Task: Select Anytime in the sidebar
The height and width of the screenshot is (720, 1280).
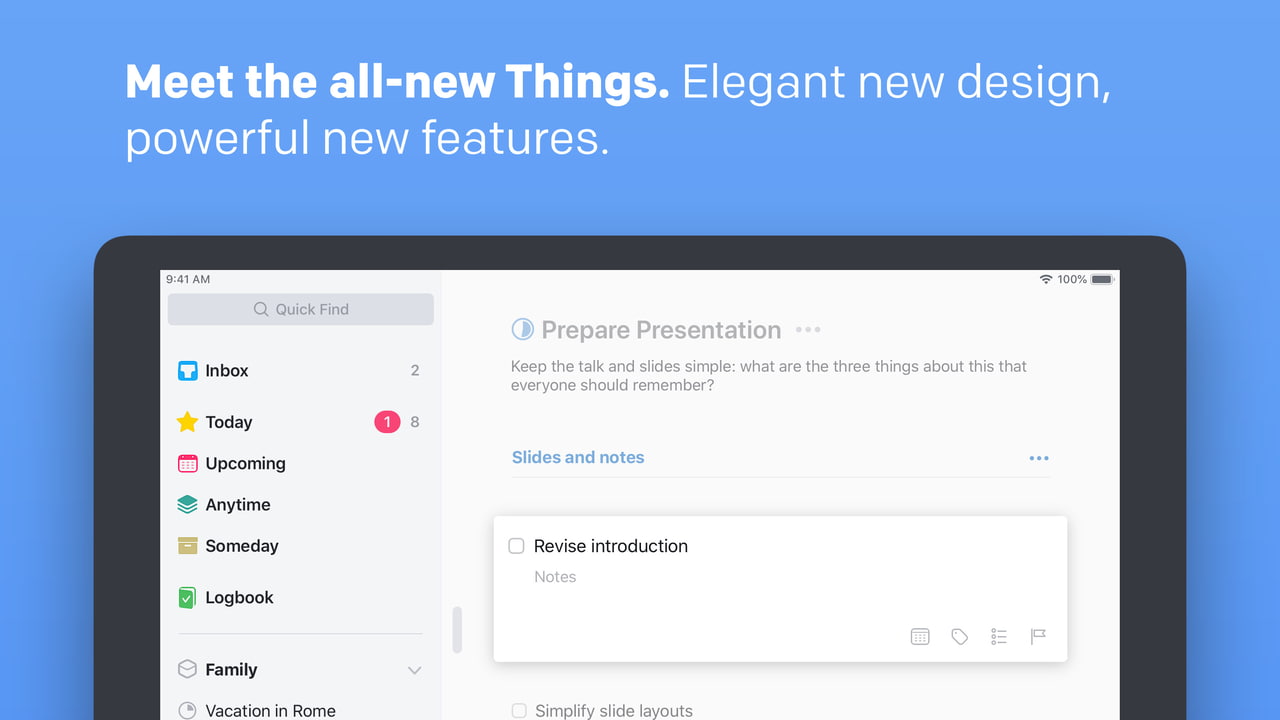Action: [x=237, y=505]
